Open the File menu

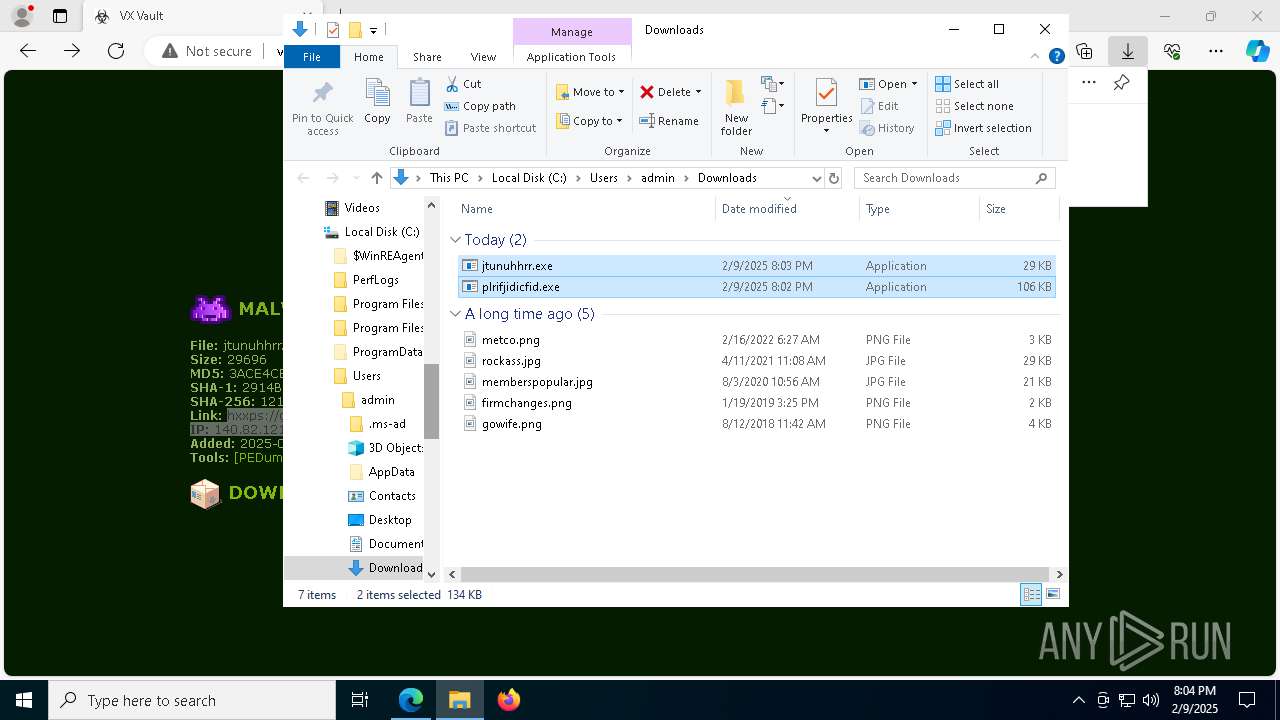click(312, 57)
